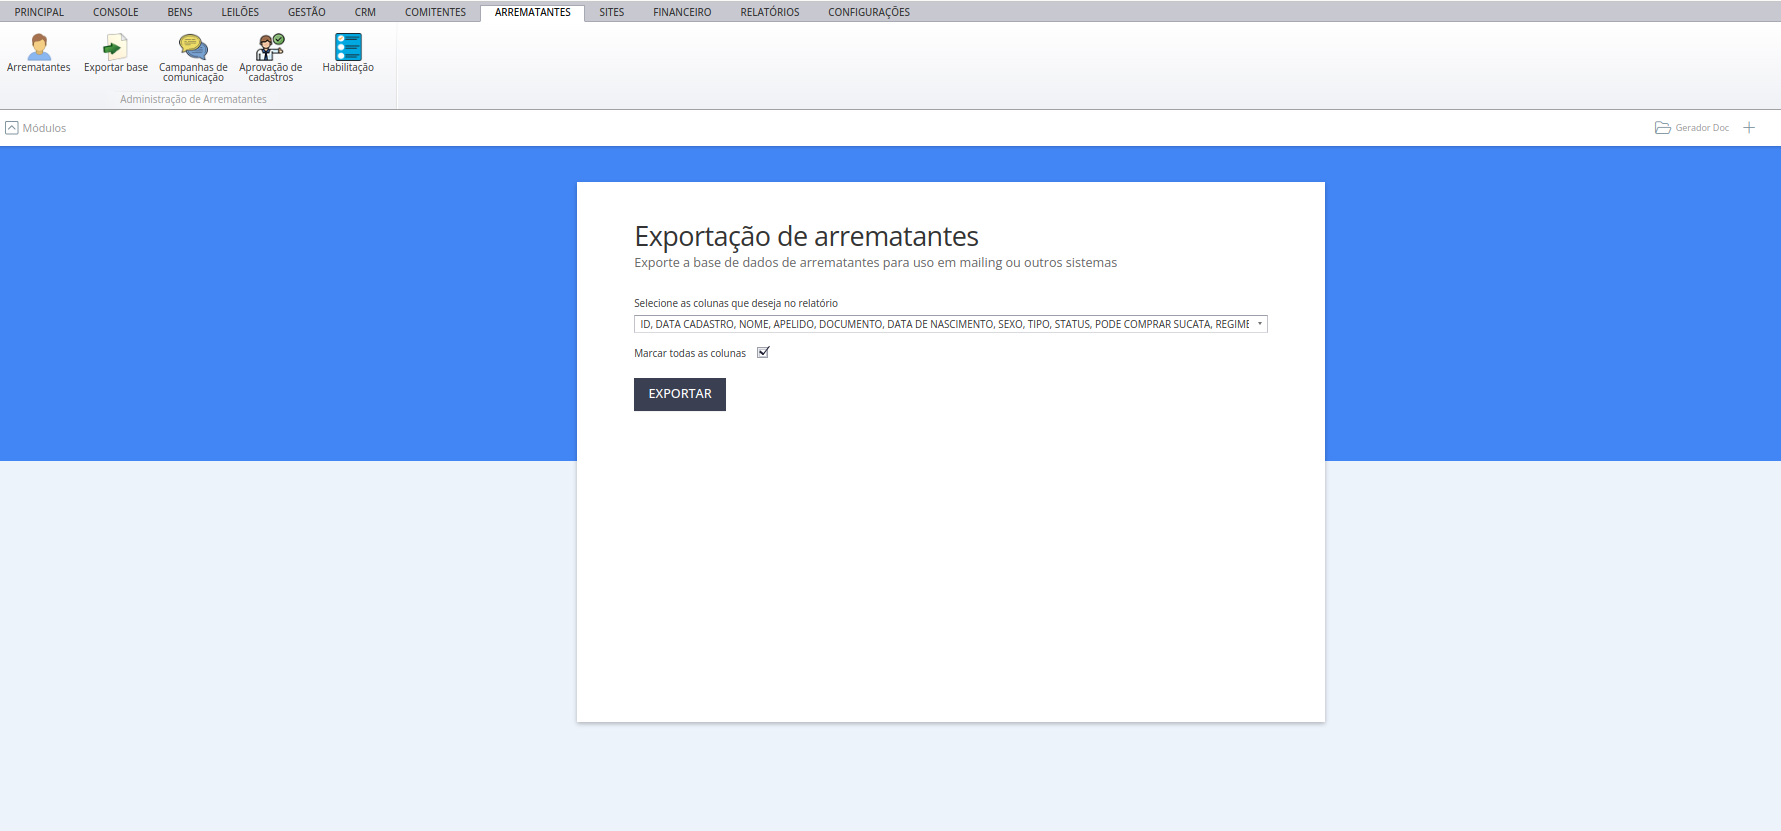Open the CRM tab
This screenshot has width=1781, height=831.
(x=365, y=12)
